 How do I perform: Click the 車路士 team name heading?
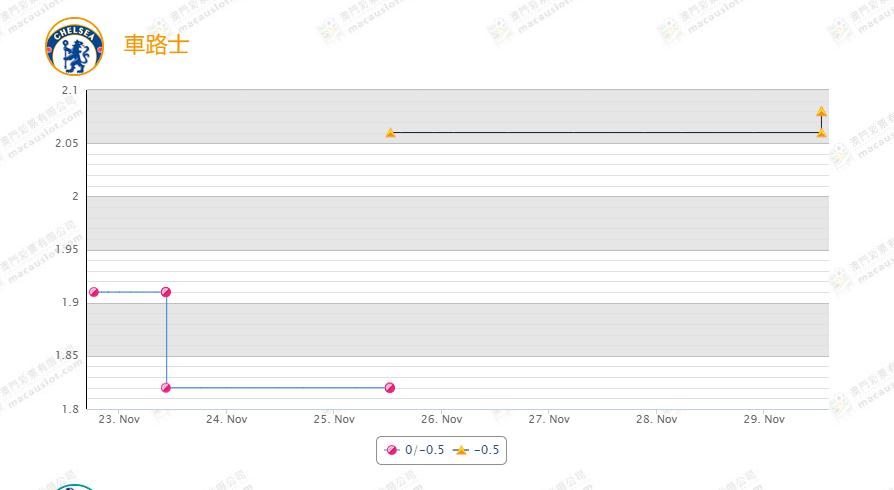point(156,44)
